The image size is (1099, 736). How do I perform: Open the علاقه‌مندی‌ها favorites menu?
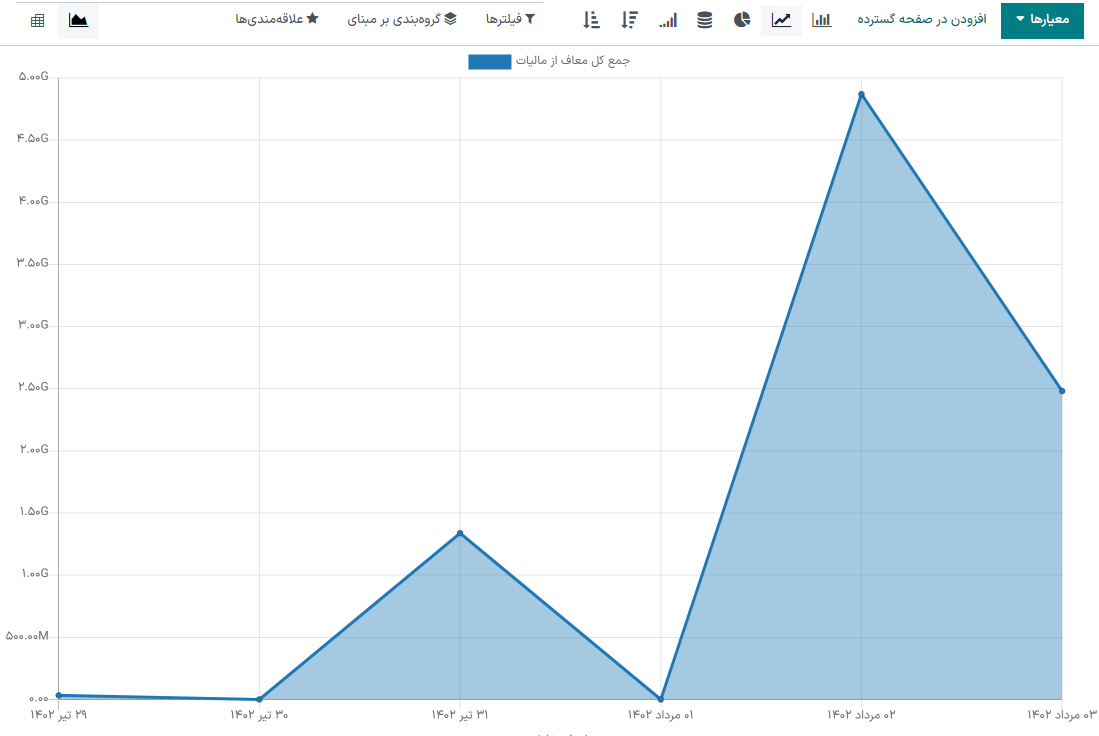click(277, 20)
